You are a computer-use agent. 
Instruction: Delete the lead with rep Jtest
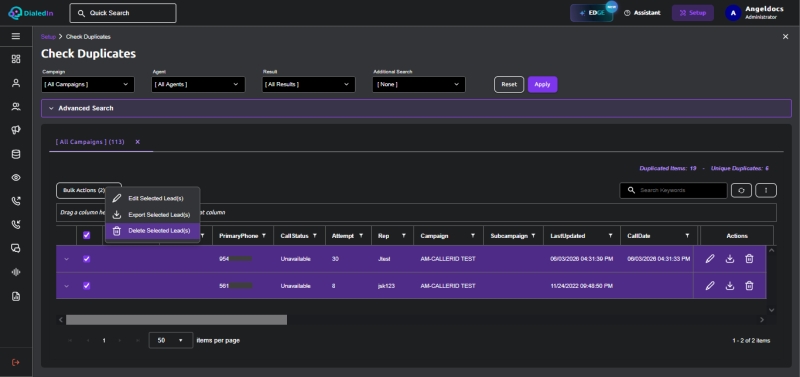[749, 259]
